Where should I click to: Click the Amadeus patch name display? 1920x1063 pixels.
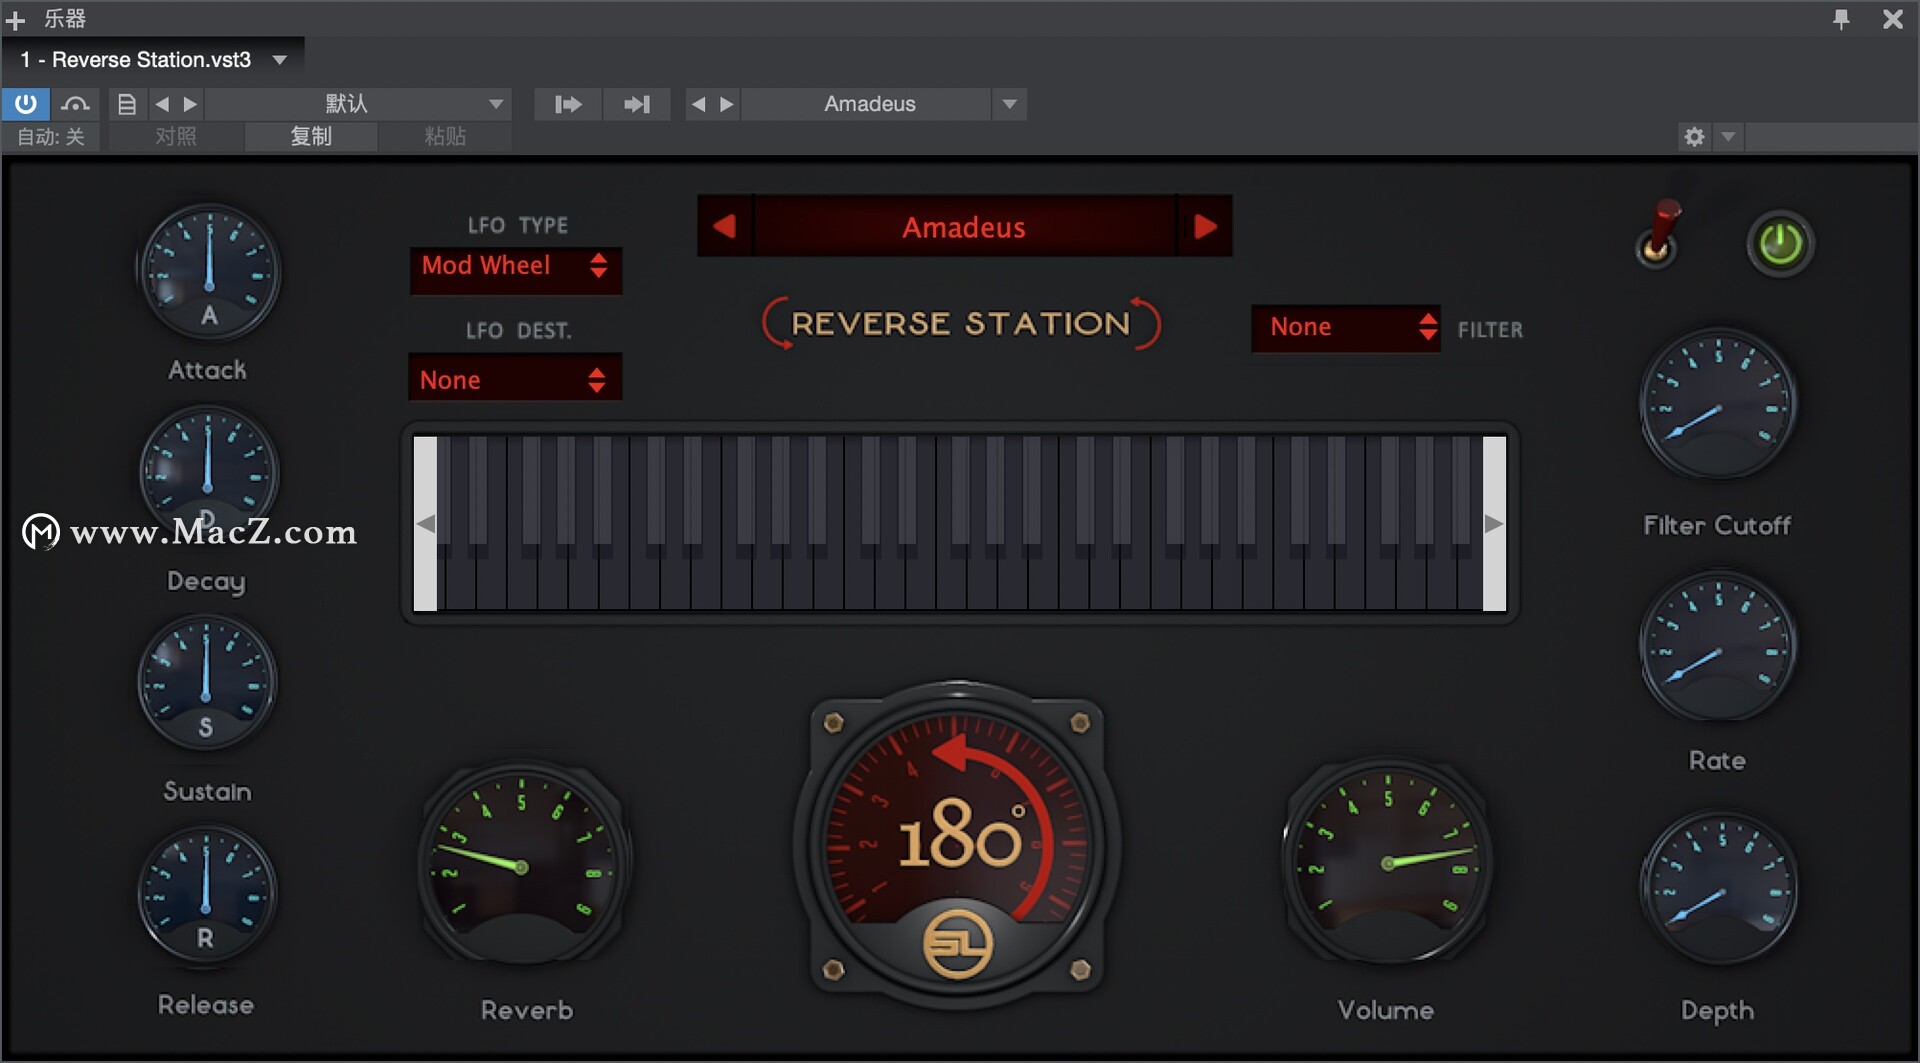coord(965,227)
